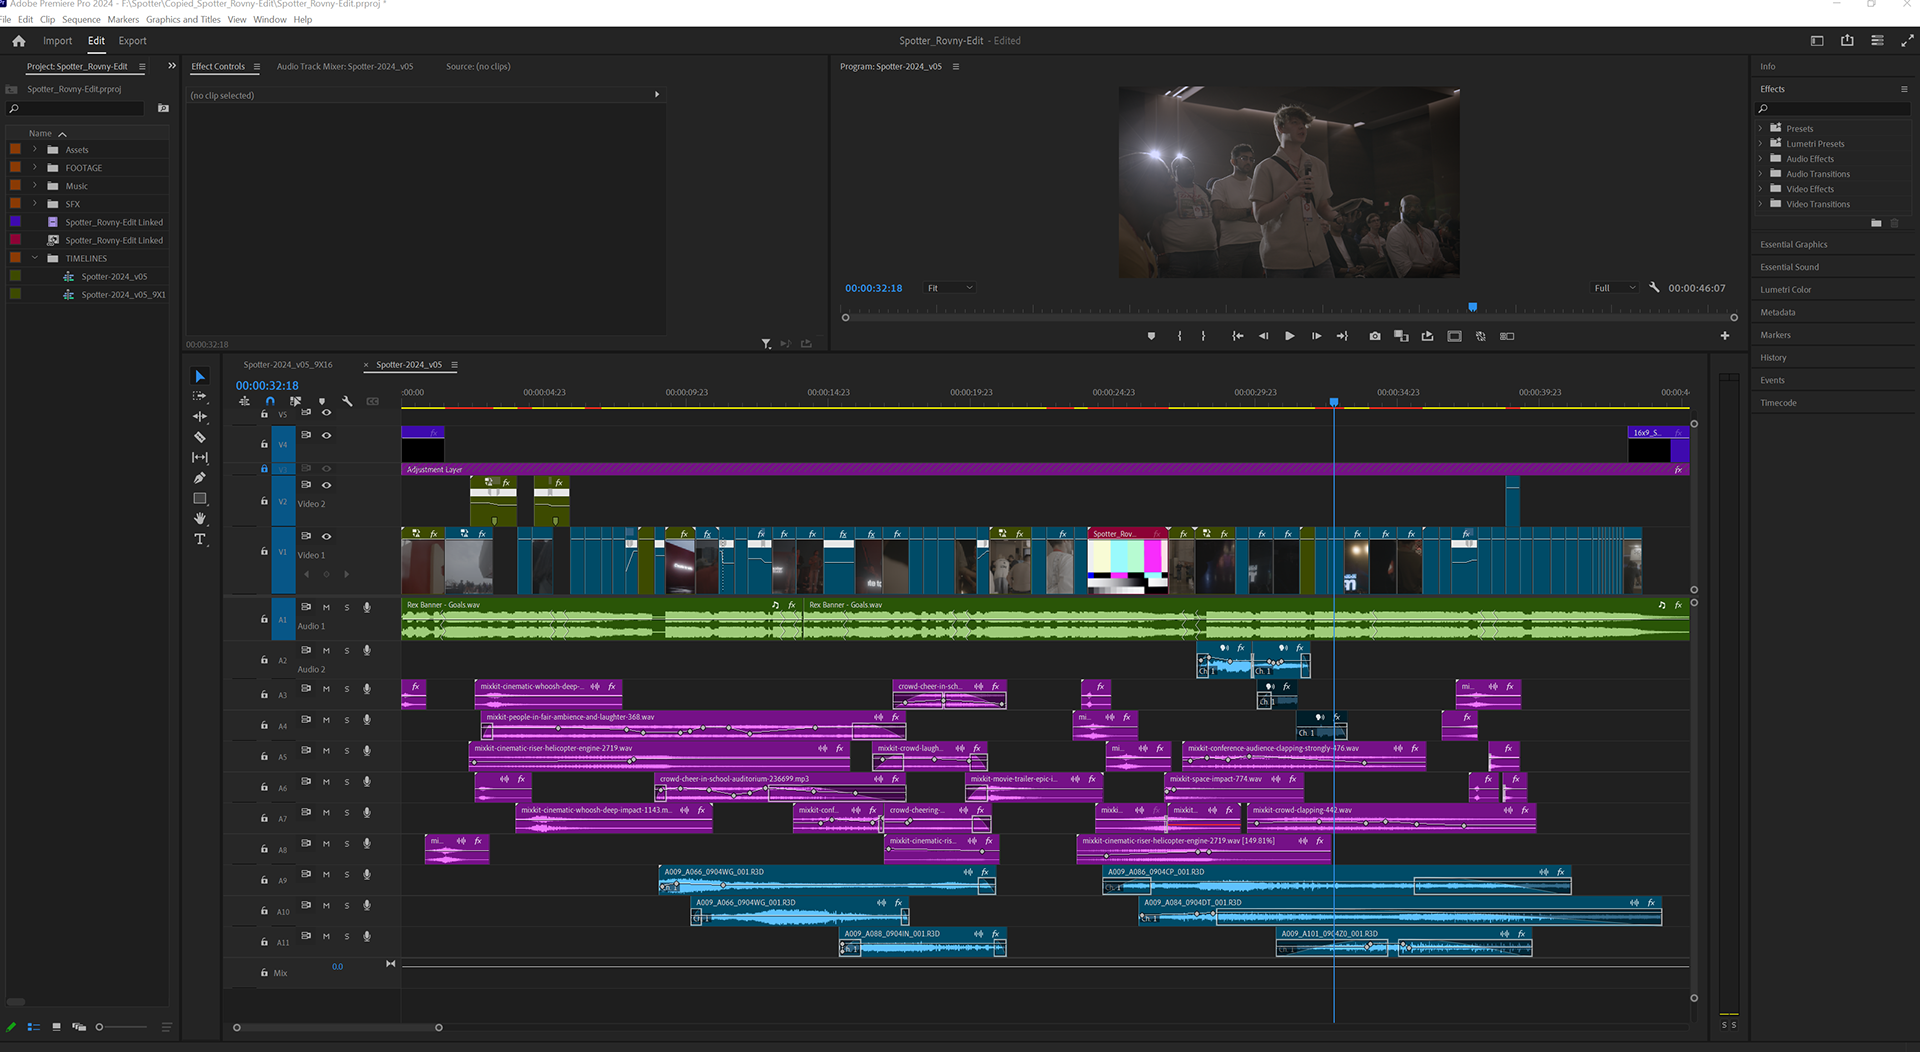Mute Audio 1 track
The width and height of the screenshot is (1920, 1052).
pos(326,607)
